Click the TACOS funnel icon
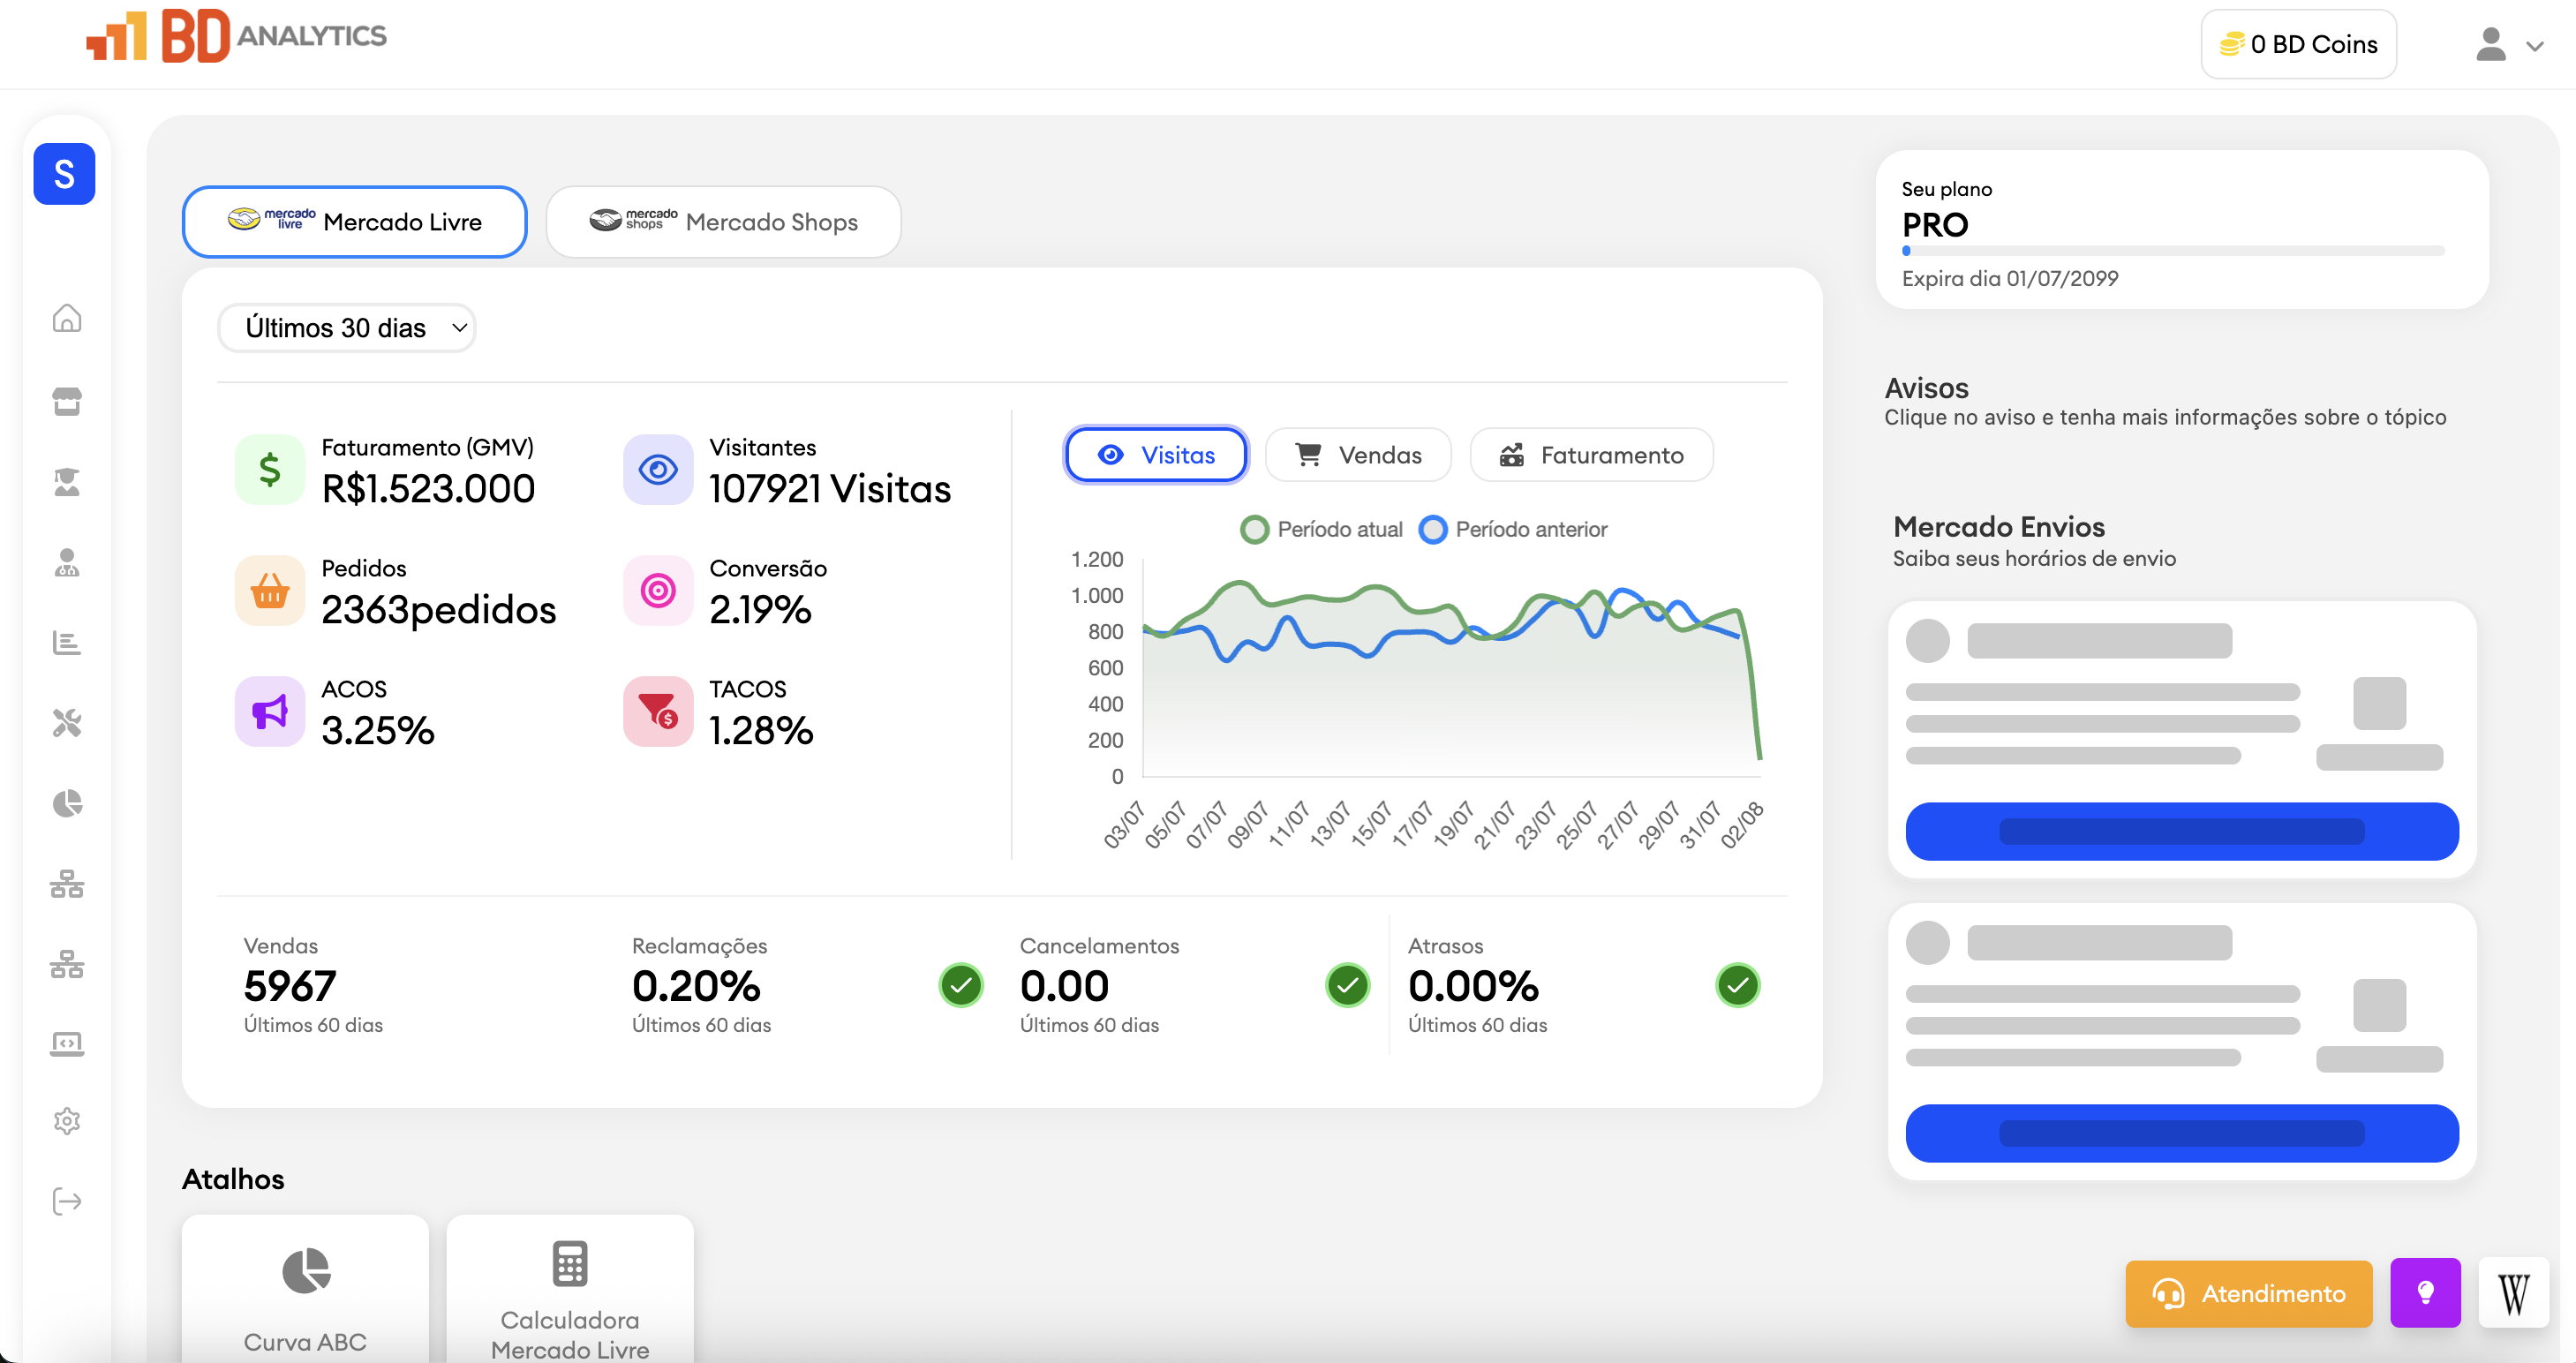Image resolution: width=2576 pixels, height=1363 pixels. coord(658,711)
